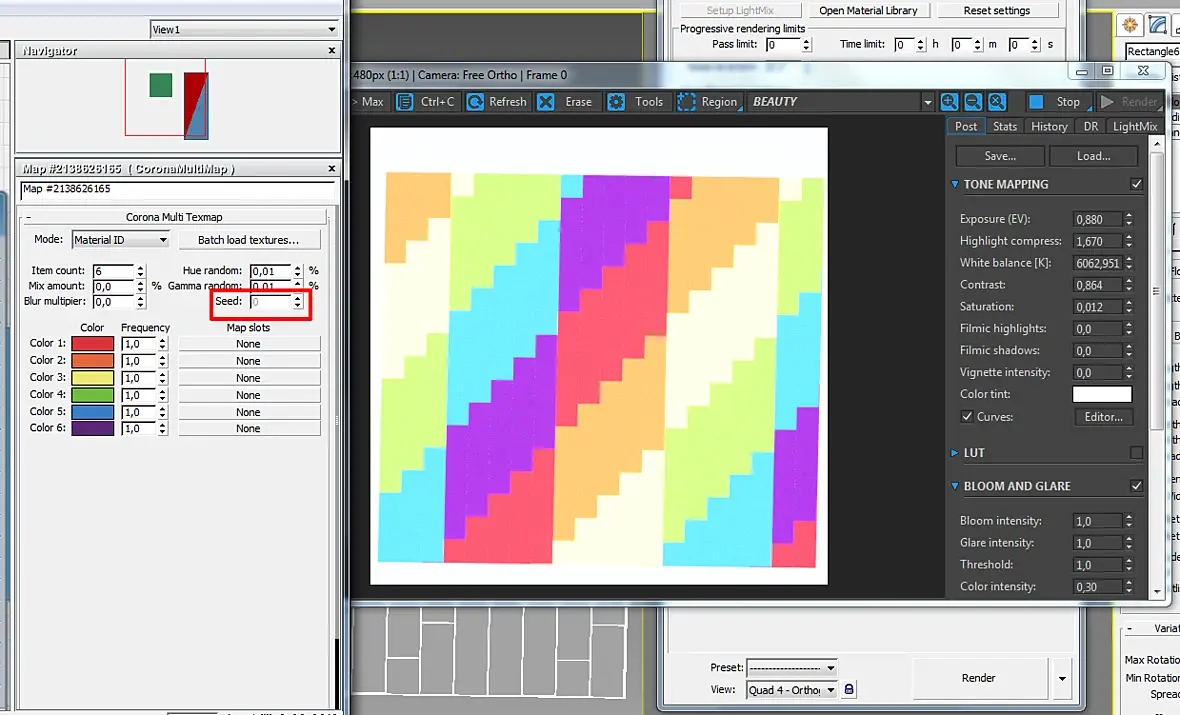
Task: Open the Mode Material ID dropdown
Action: click(120, 240)
